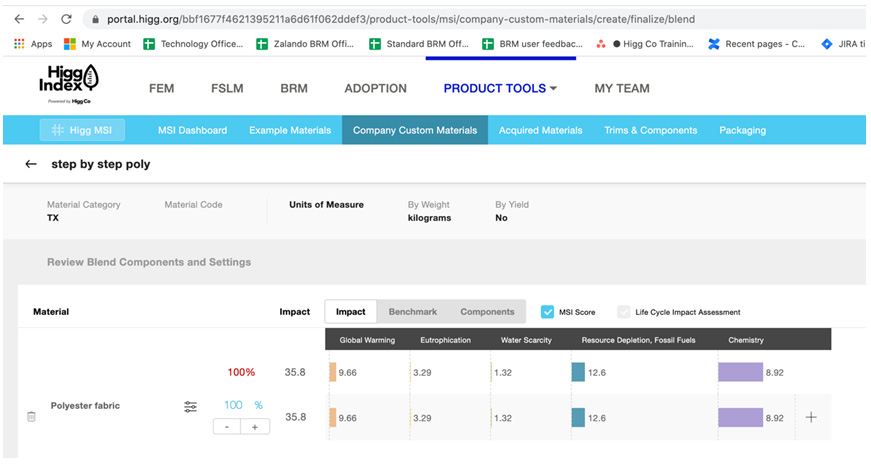This screenshot has width=871, height=464.
Task: Open BRM user feedback bookmark
Action: tap(532, 44)
